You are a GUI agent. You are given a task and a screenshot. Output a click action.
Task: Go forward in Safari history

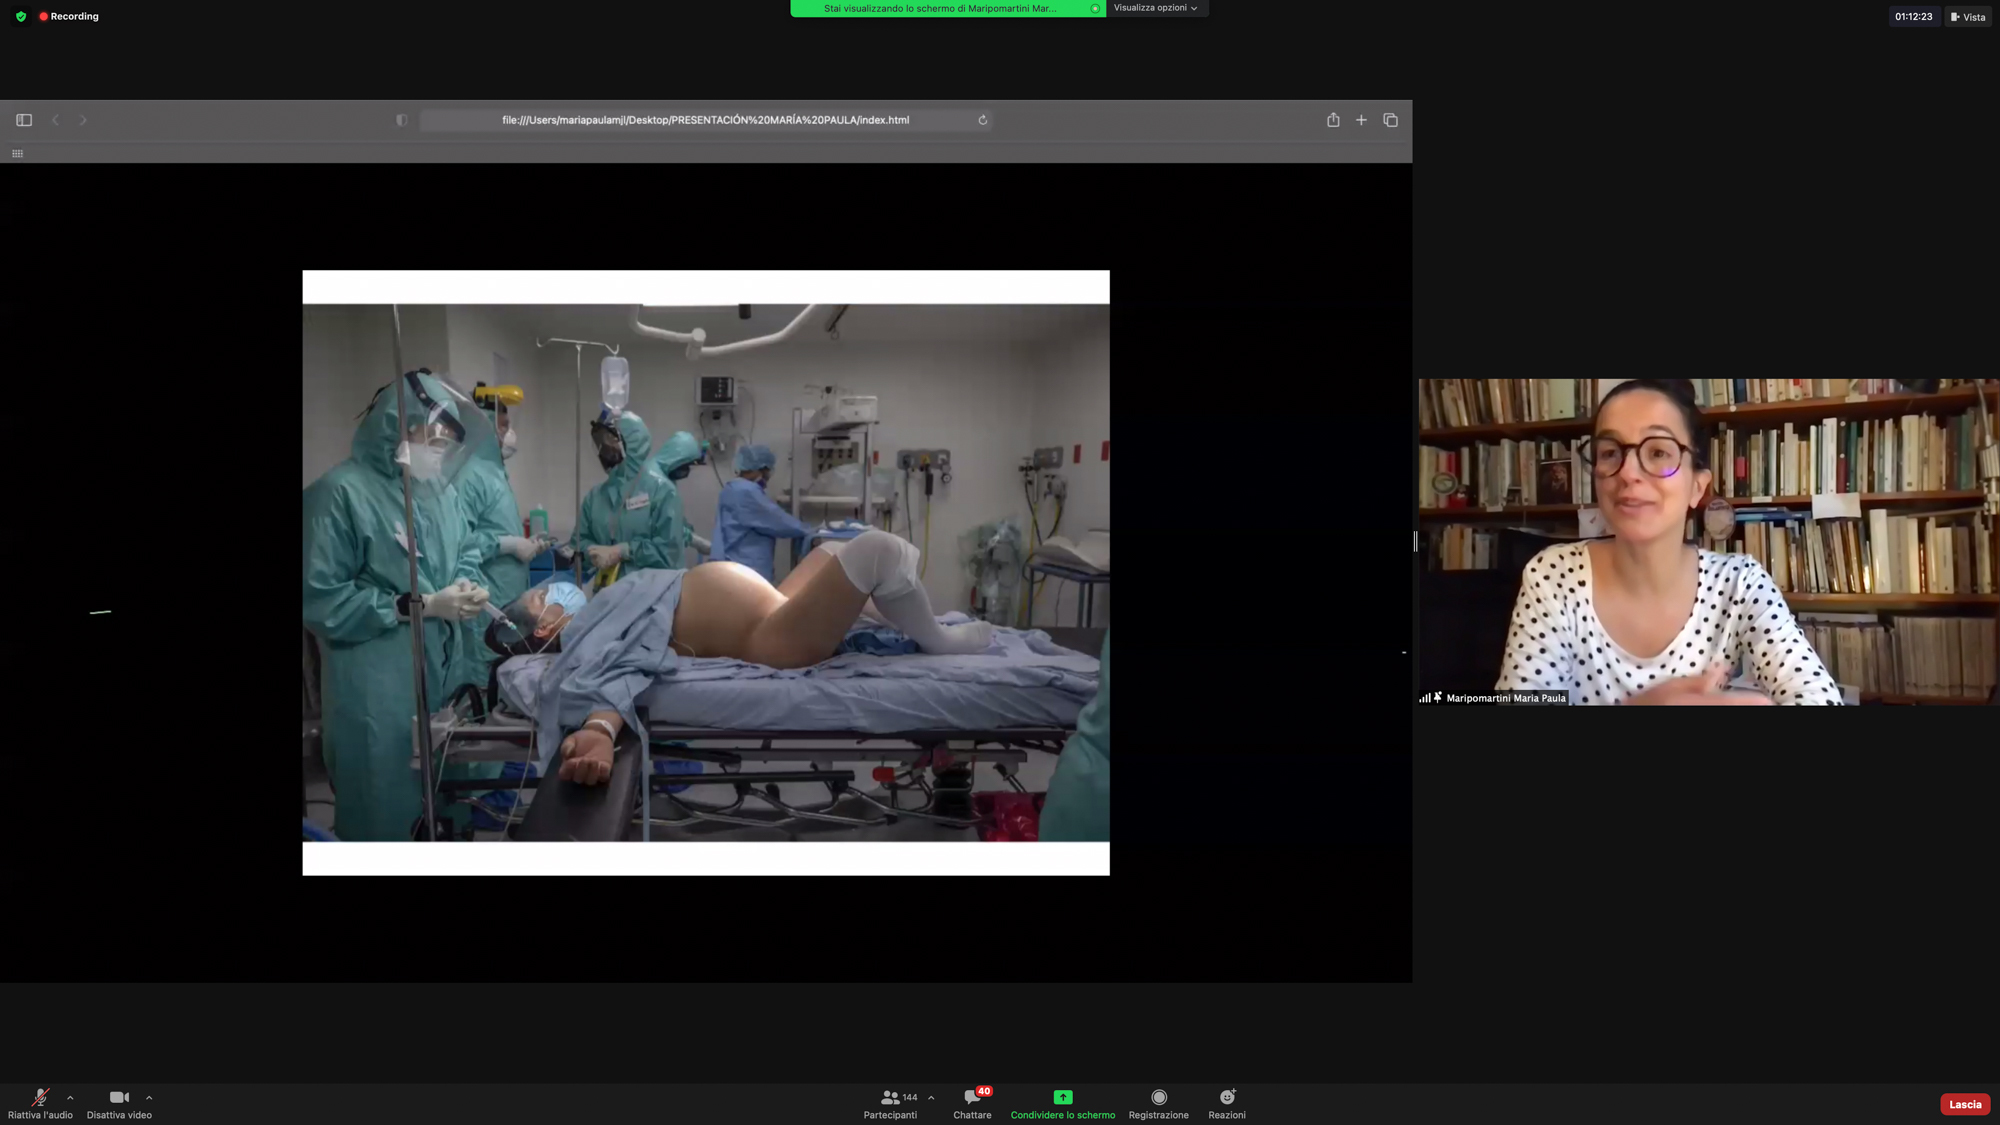tap(83, 120)
